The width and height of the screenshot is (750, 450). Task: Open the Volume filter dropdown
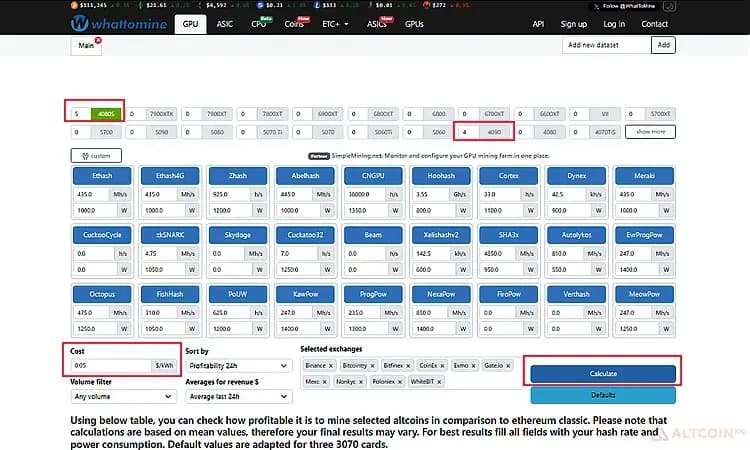pos(123,396)
